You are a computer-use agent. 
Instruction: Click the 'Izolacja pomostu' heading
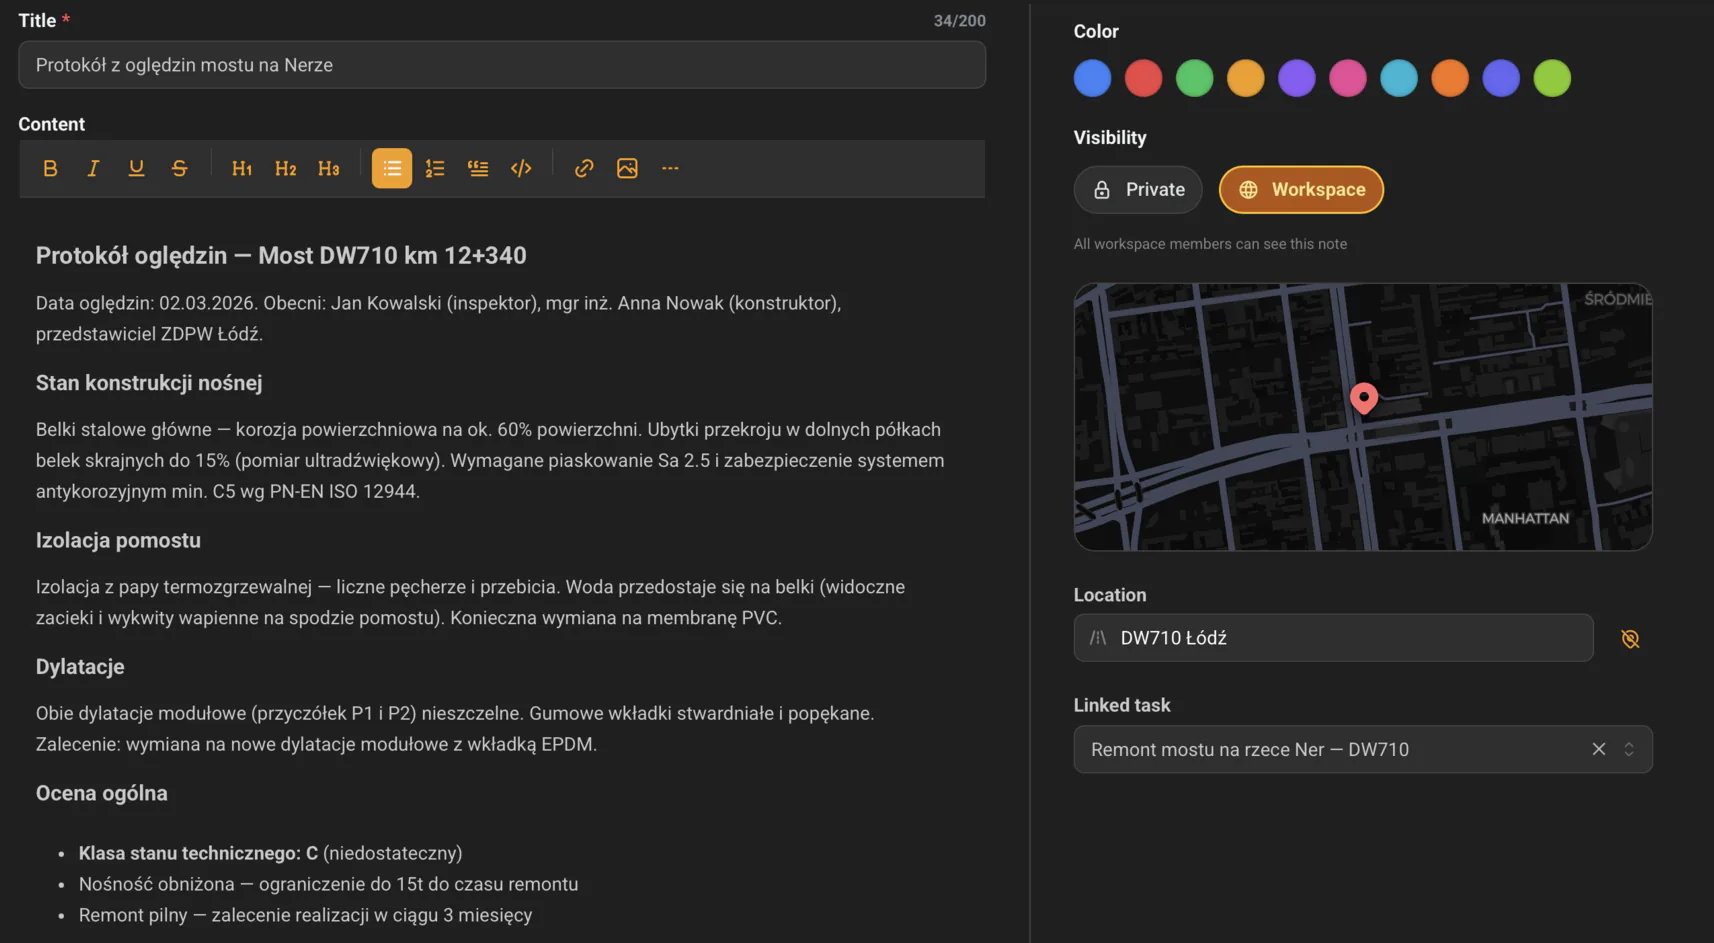pos(118,540)
